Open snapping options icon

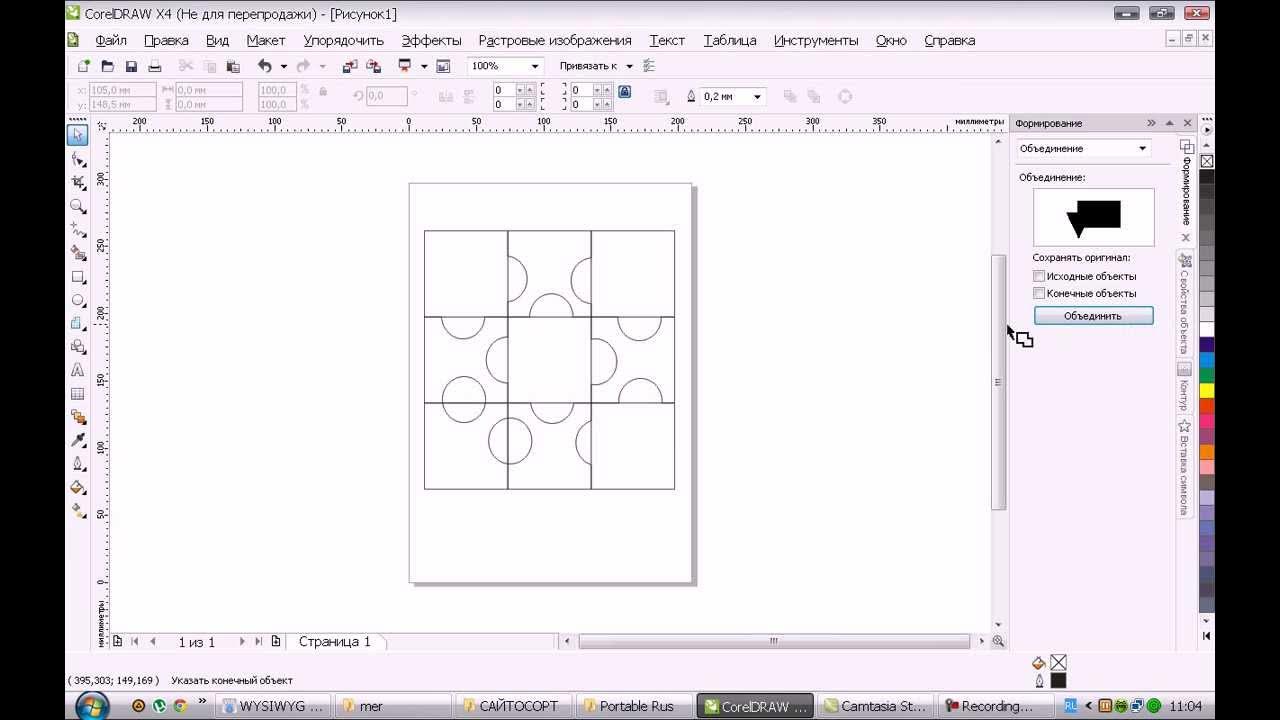pyautogui.click(x=649, y=66)
